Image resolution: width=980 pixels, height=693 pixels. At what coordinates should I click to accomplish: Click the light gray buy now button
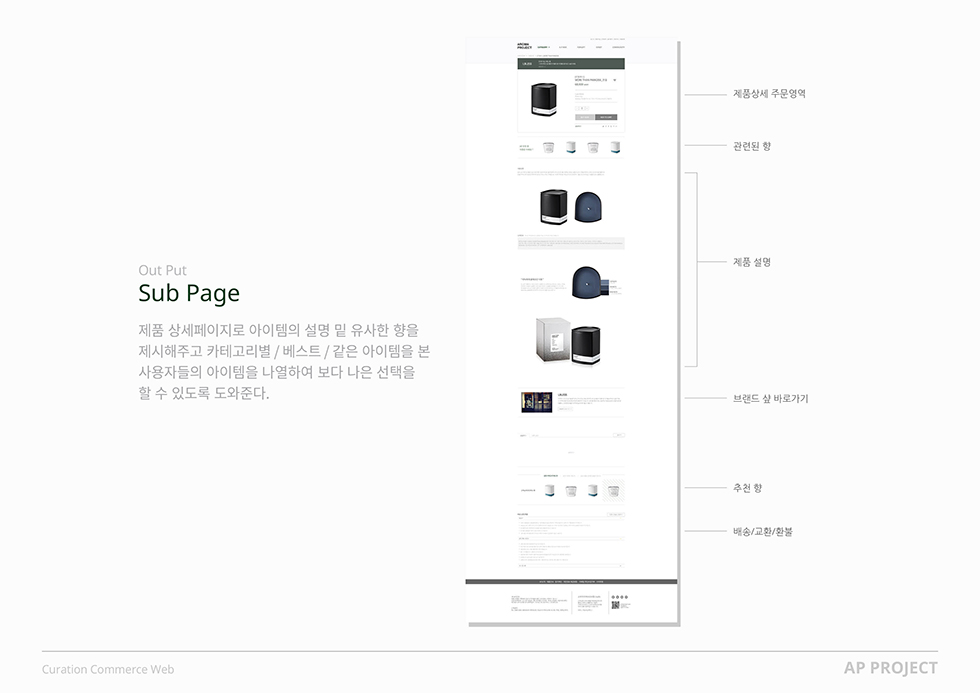pos(584,117)
